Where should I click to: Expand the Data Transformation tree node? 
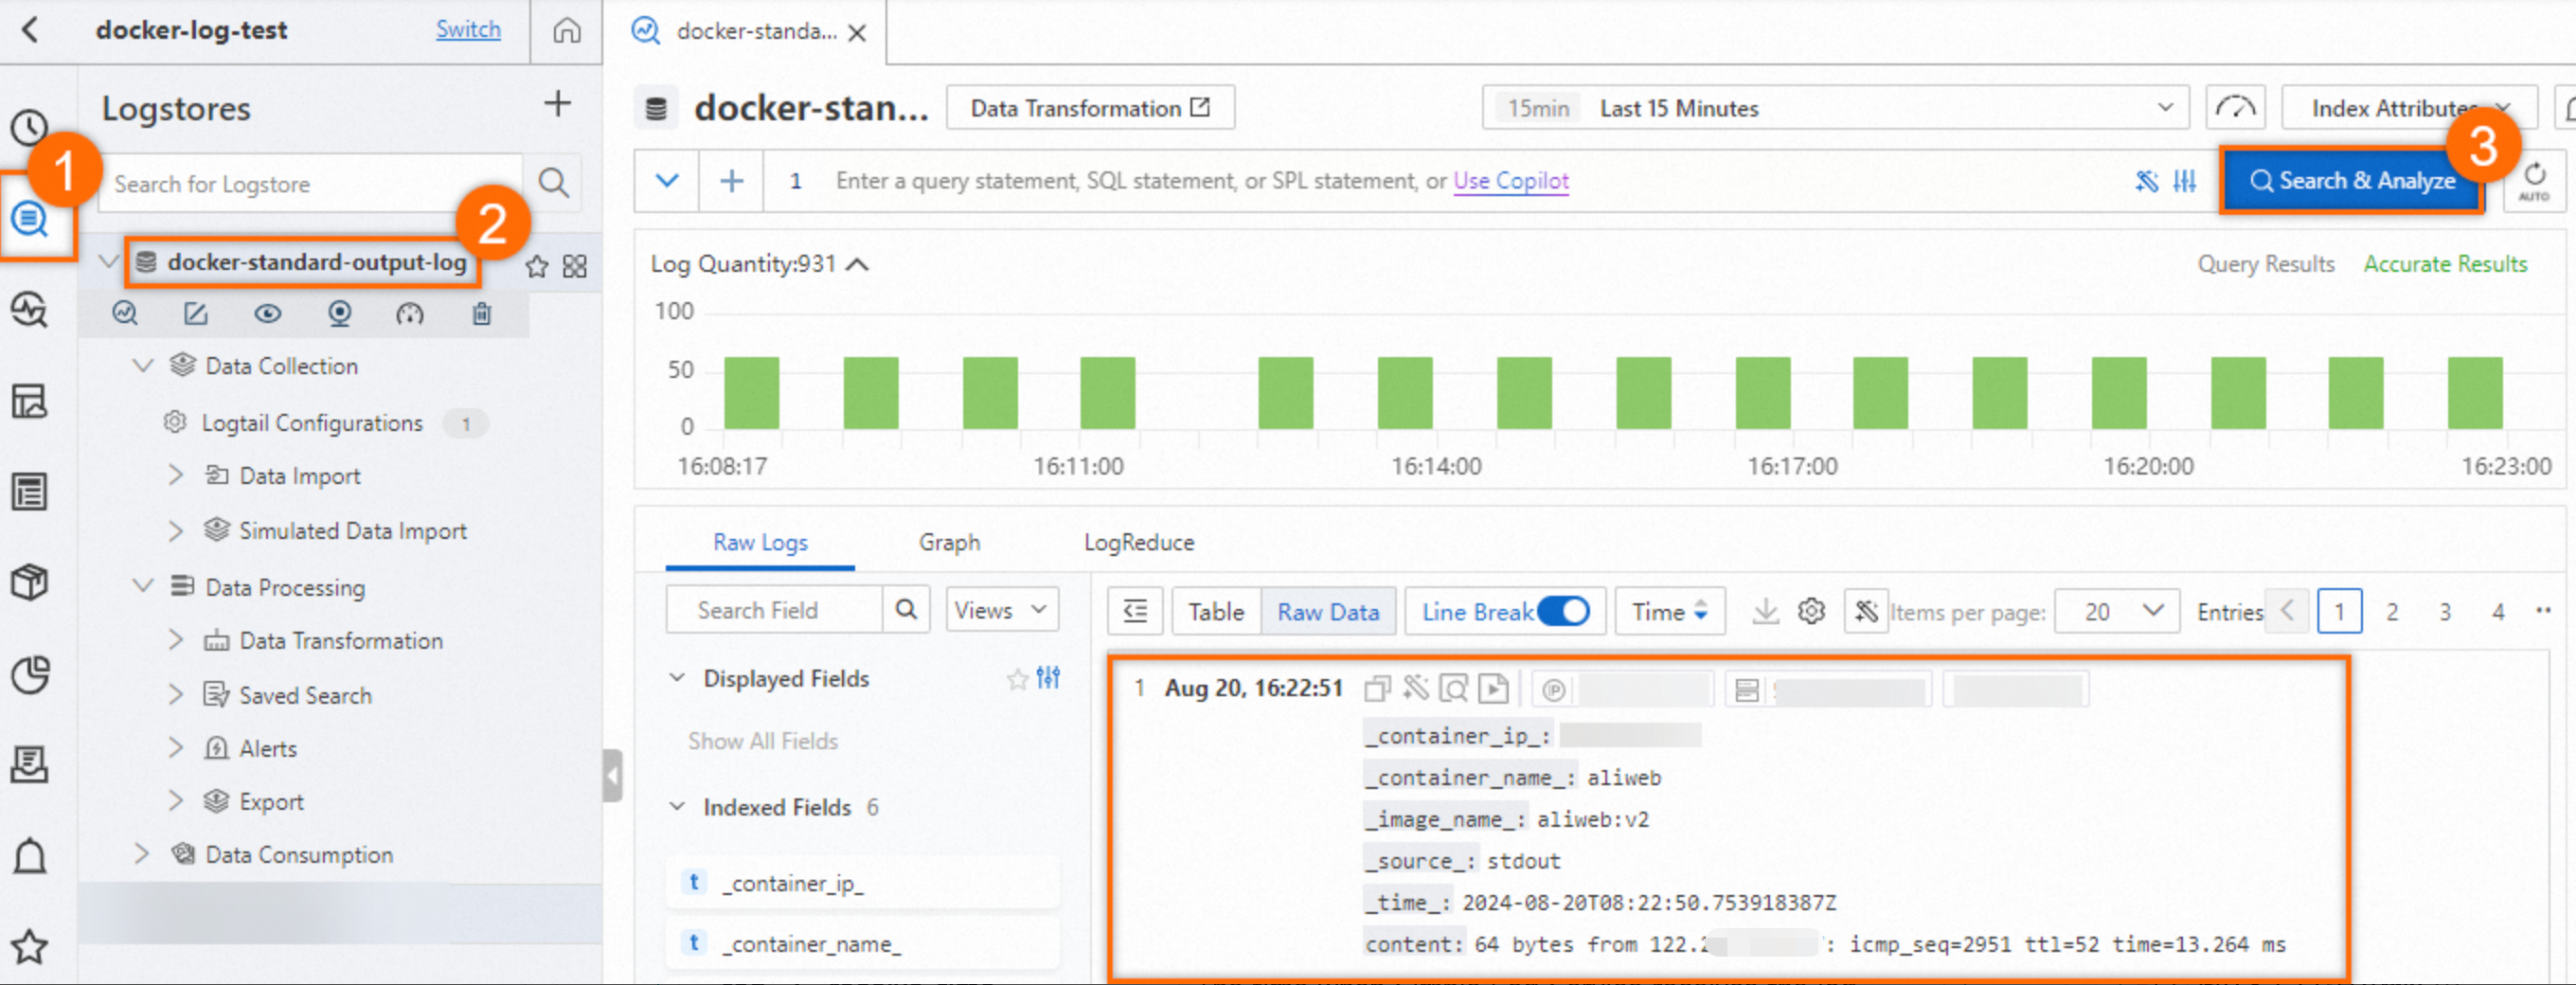pos(176,641)
